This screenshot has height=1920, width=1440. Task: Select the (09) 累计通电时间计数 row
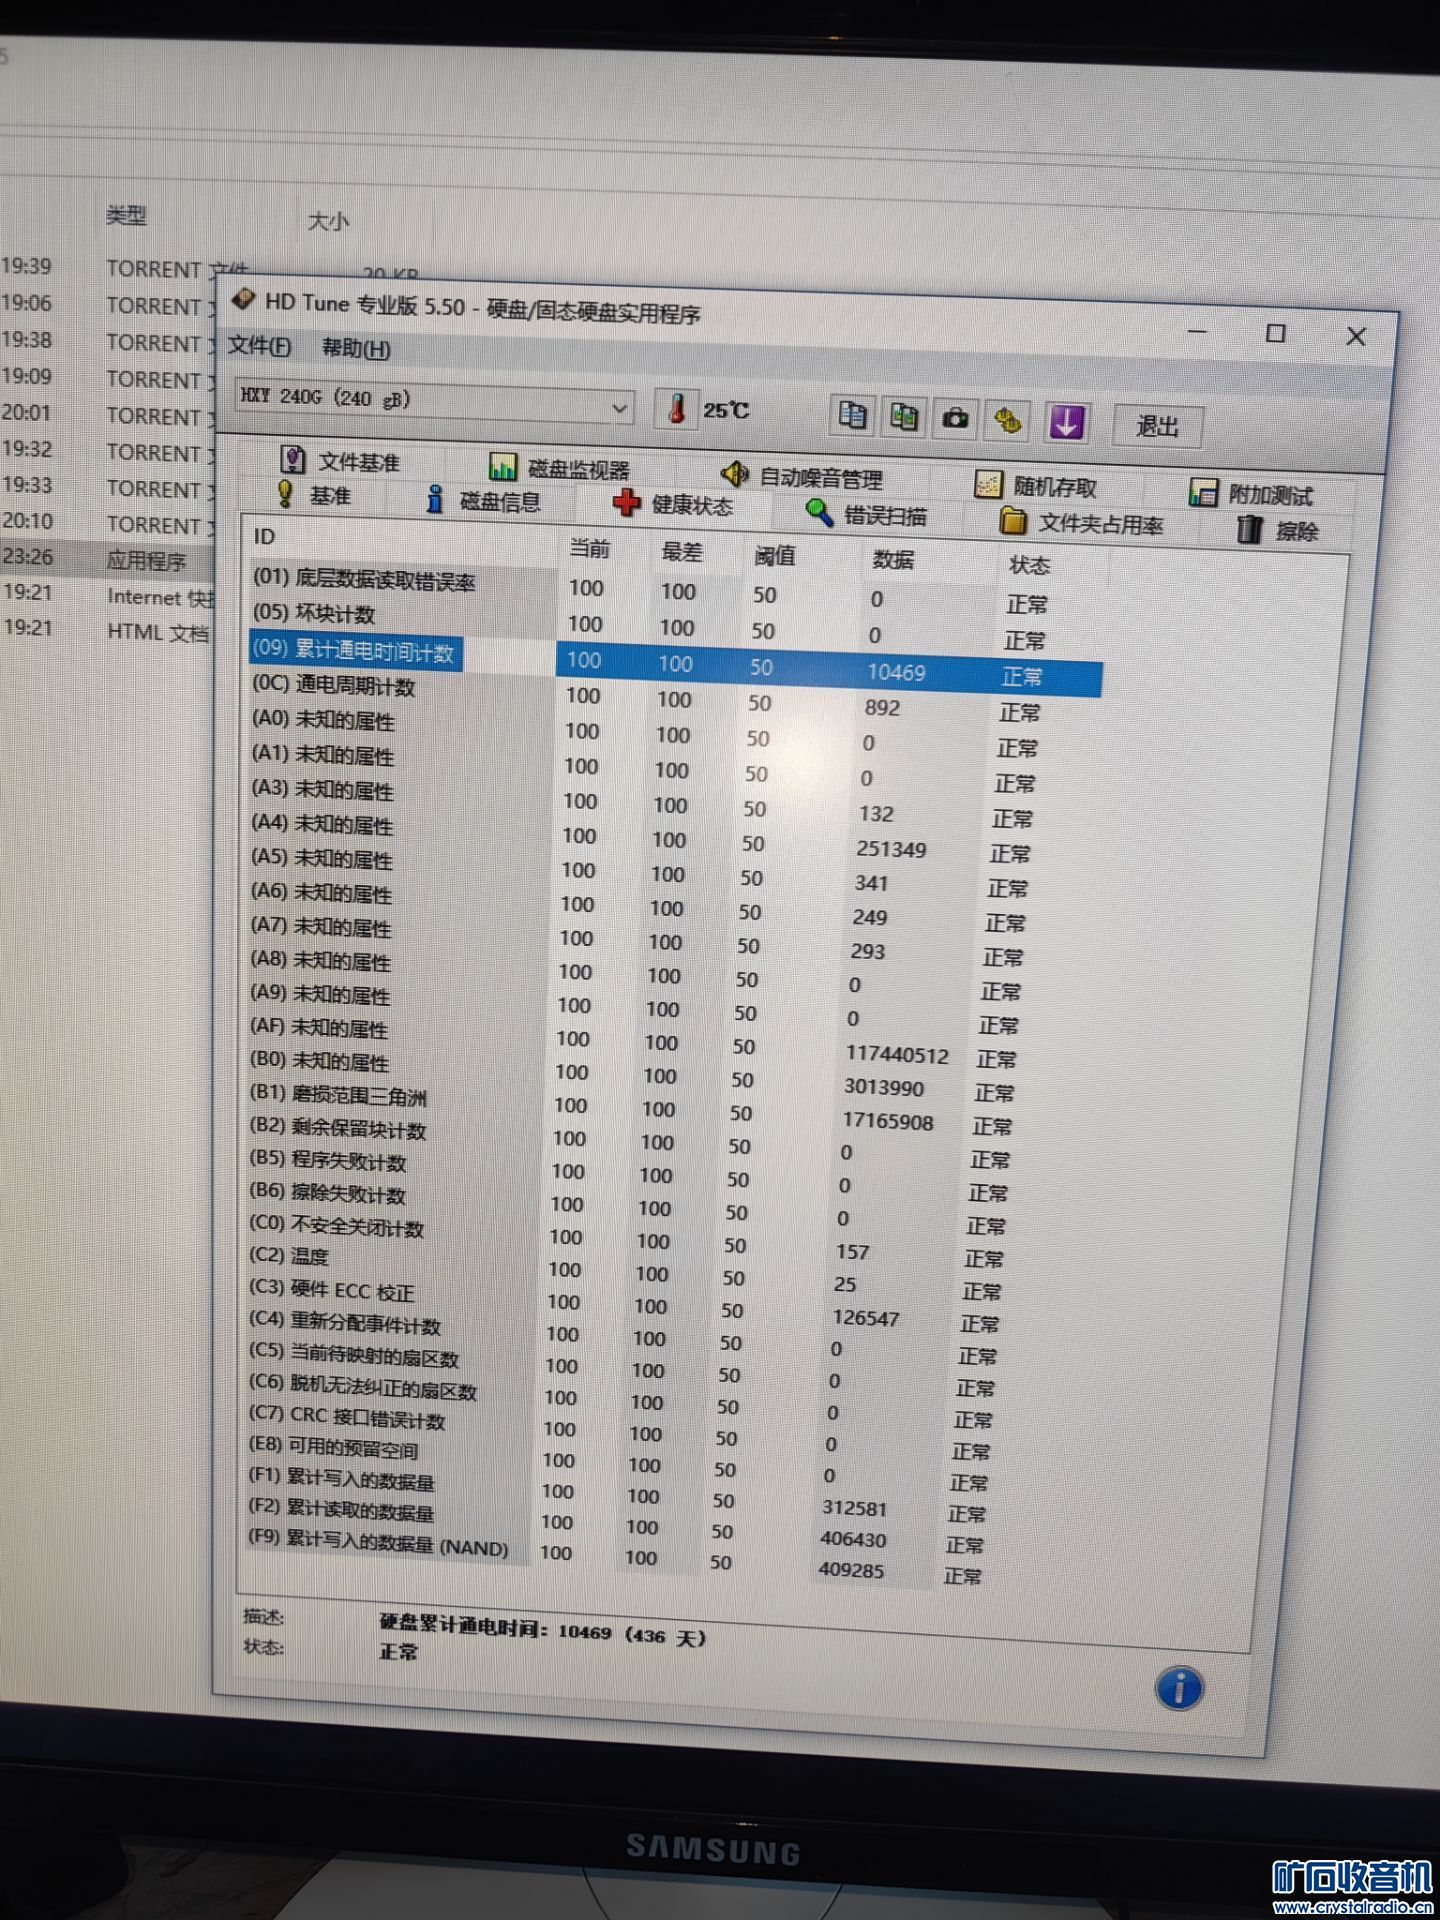(x=675, y=662)
